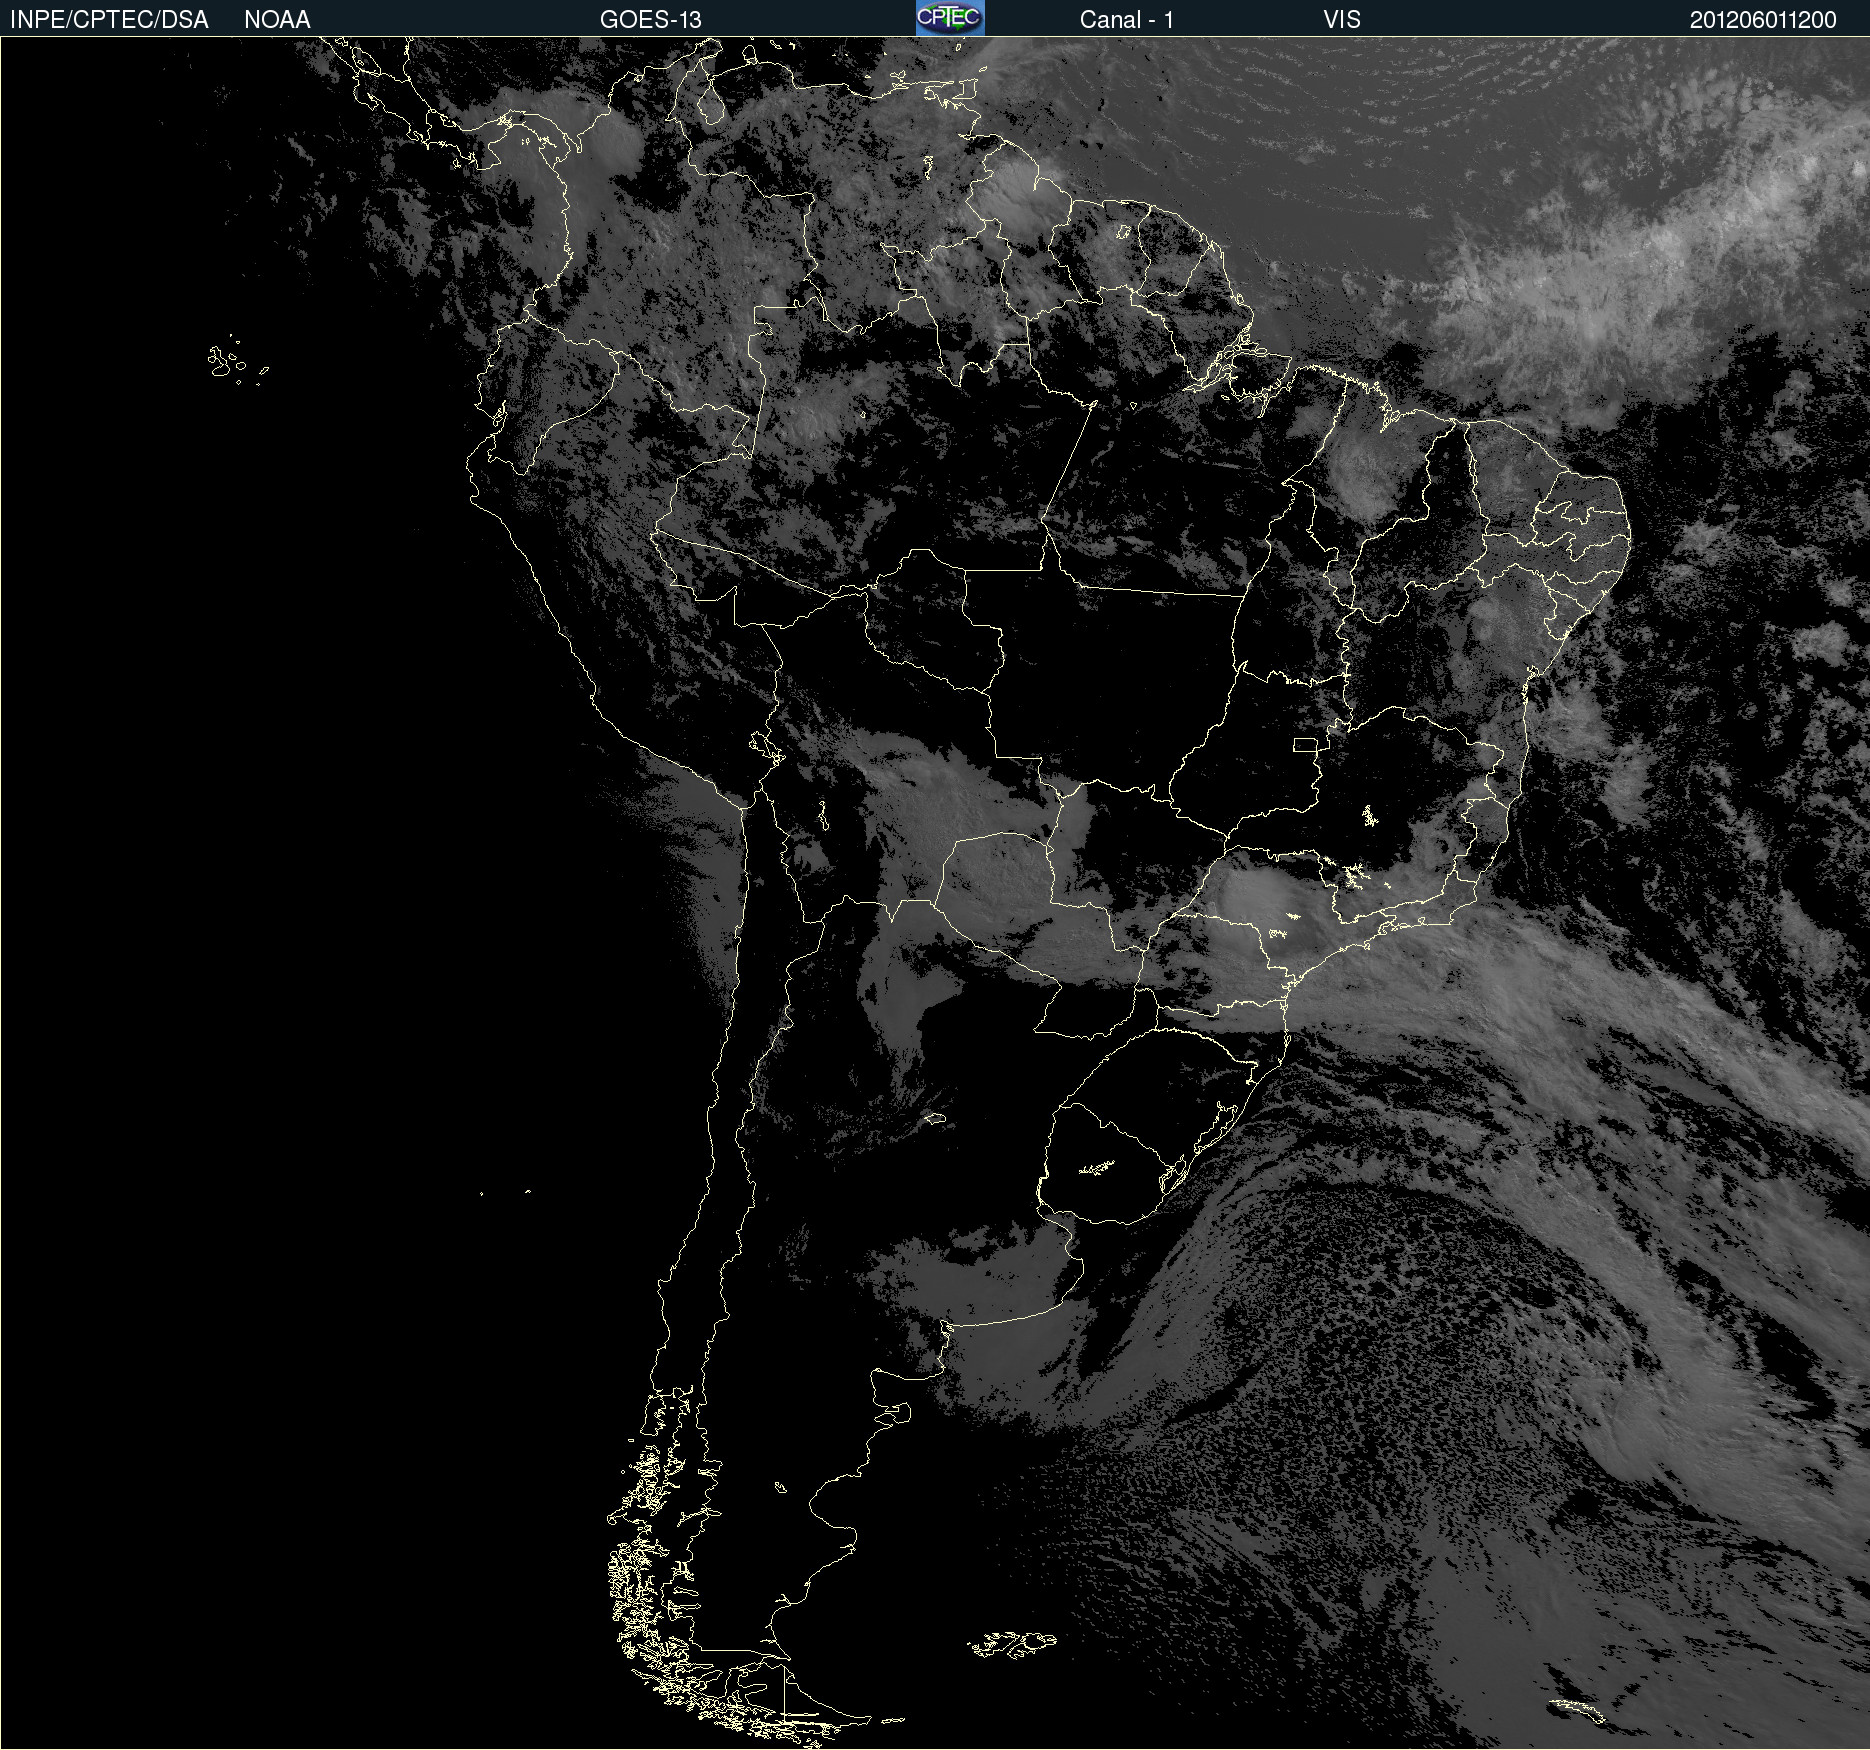
Task: Click the 201206011200 timestamp
Action: (1763, 20)
